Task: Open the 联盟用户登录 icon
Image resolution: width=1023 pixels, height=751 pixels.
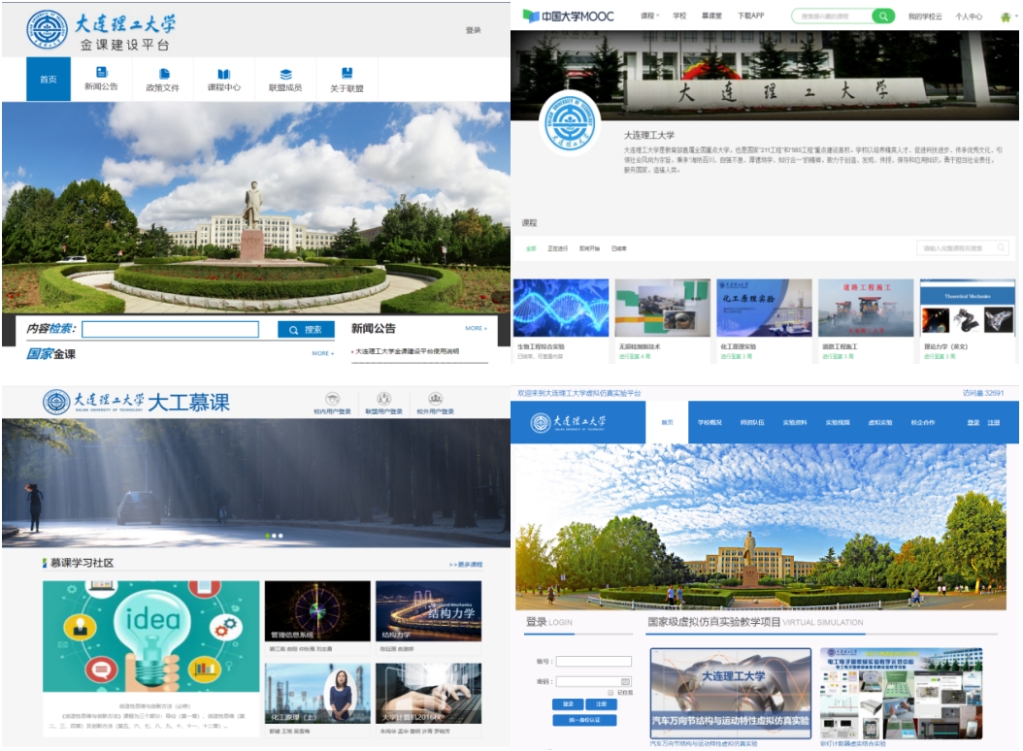Action: (383, 399)
